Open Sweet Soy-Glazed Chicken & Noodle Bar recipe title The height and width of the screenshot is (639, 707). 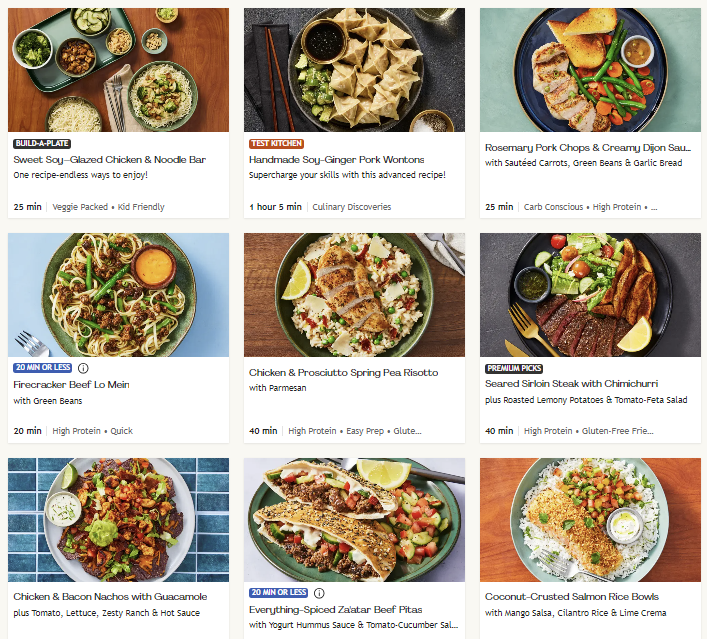[109, 160]
